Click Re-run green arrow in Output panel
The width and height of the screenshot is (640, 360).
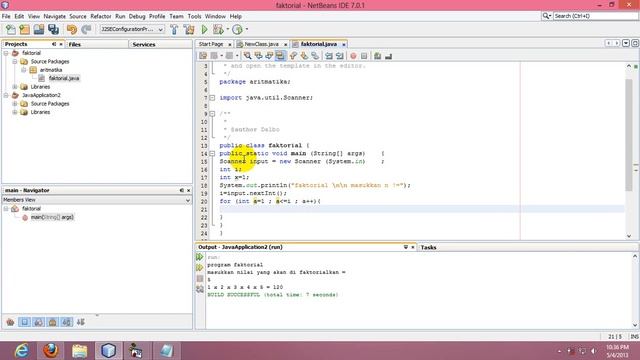pos(200,257)
